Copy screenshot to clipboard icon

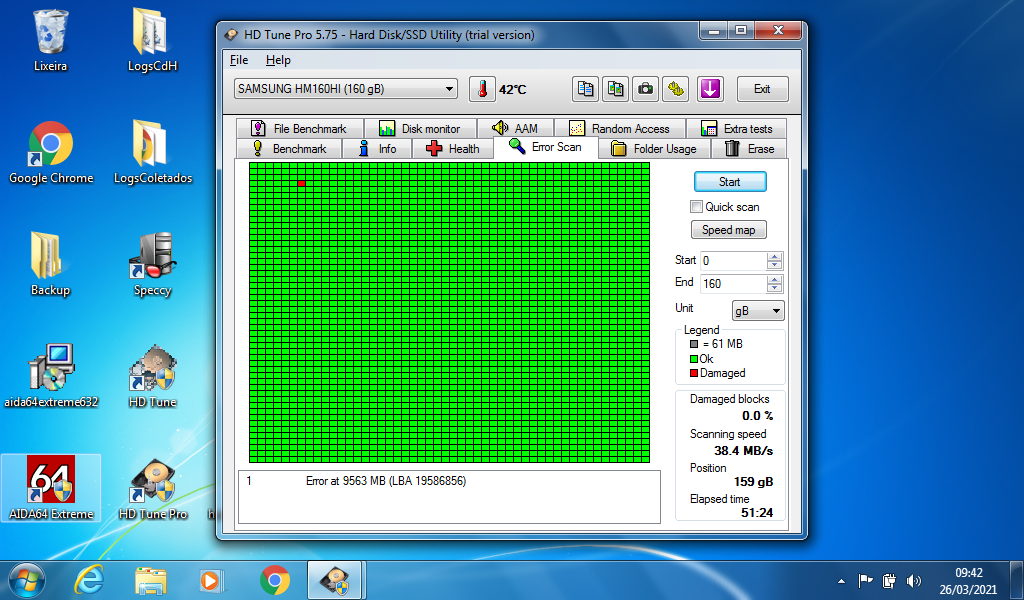[x=615, y=89]
